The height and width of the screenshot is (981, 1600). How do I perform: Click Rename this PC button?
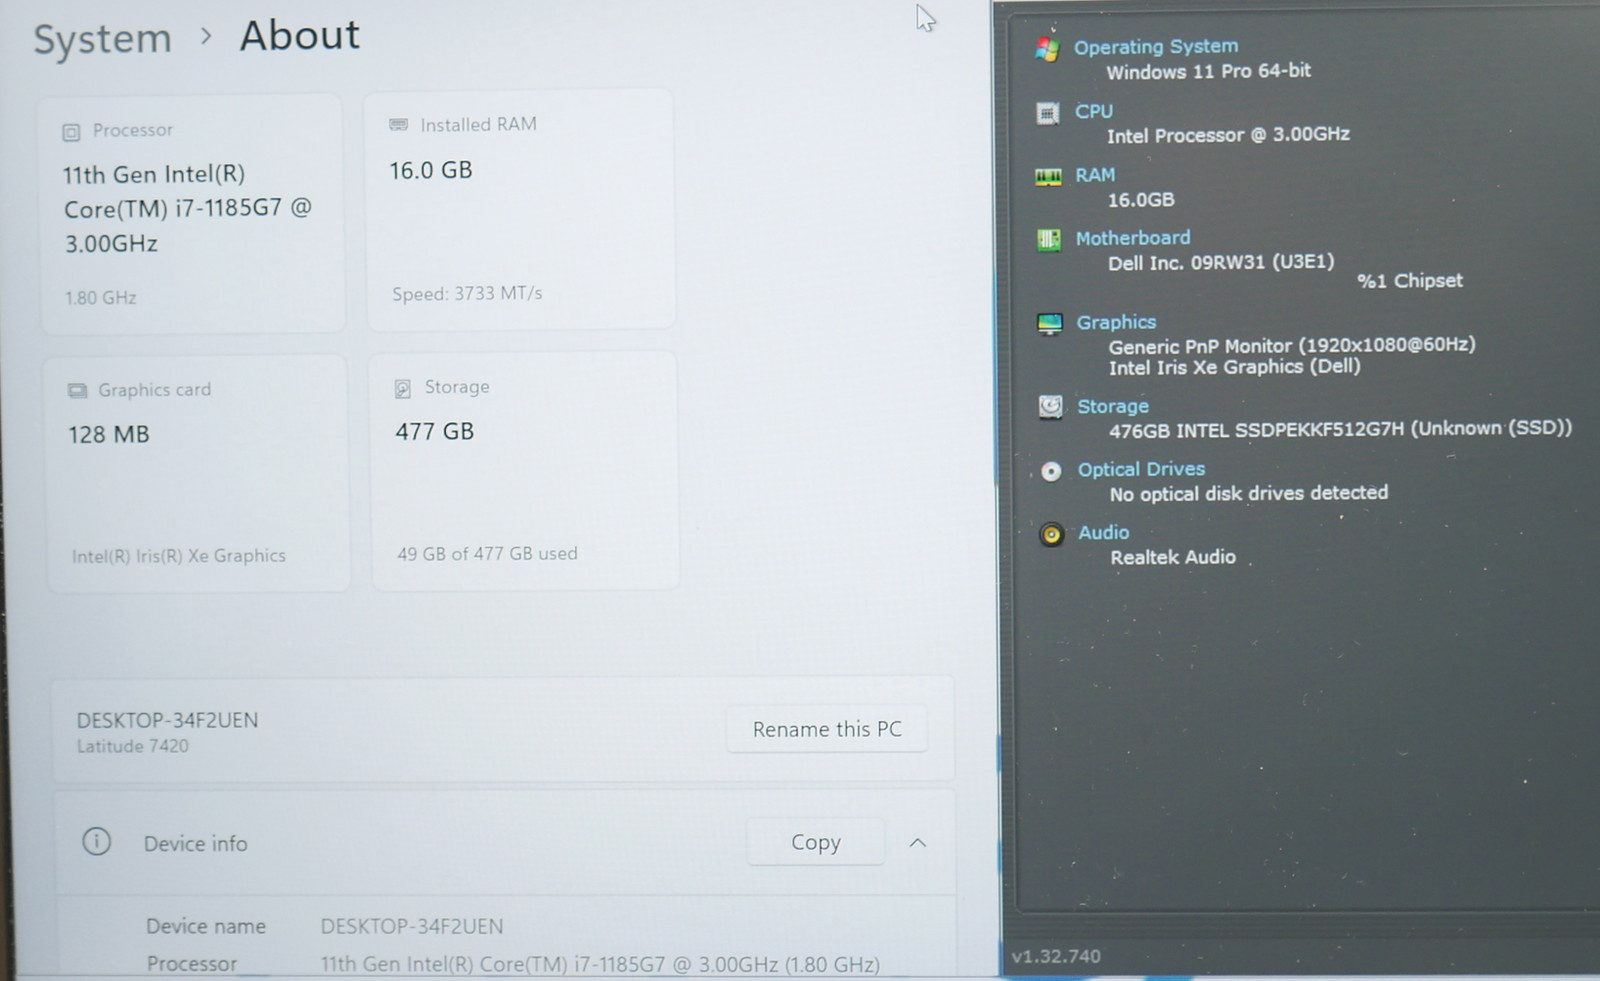[827, 730]
